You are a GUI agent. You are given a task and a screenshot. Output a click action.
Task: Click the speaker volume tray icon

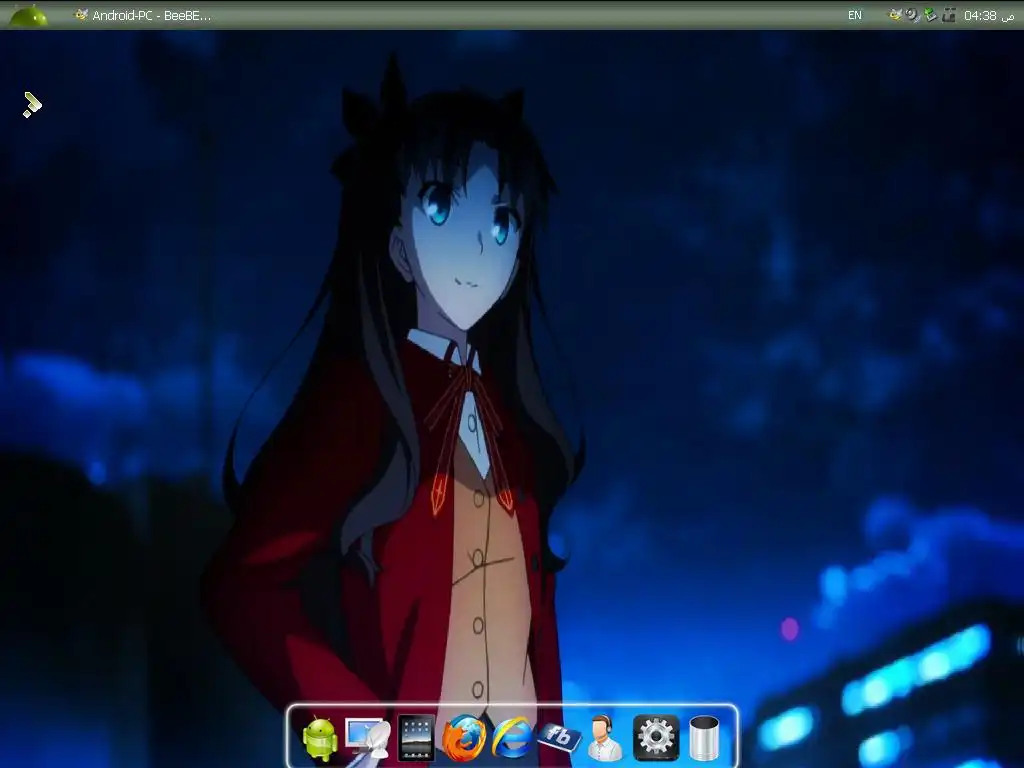(x=913, y=14)
